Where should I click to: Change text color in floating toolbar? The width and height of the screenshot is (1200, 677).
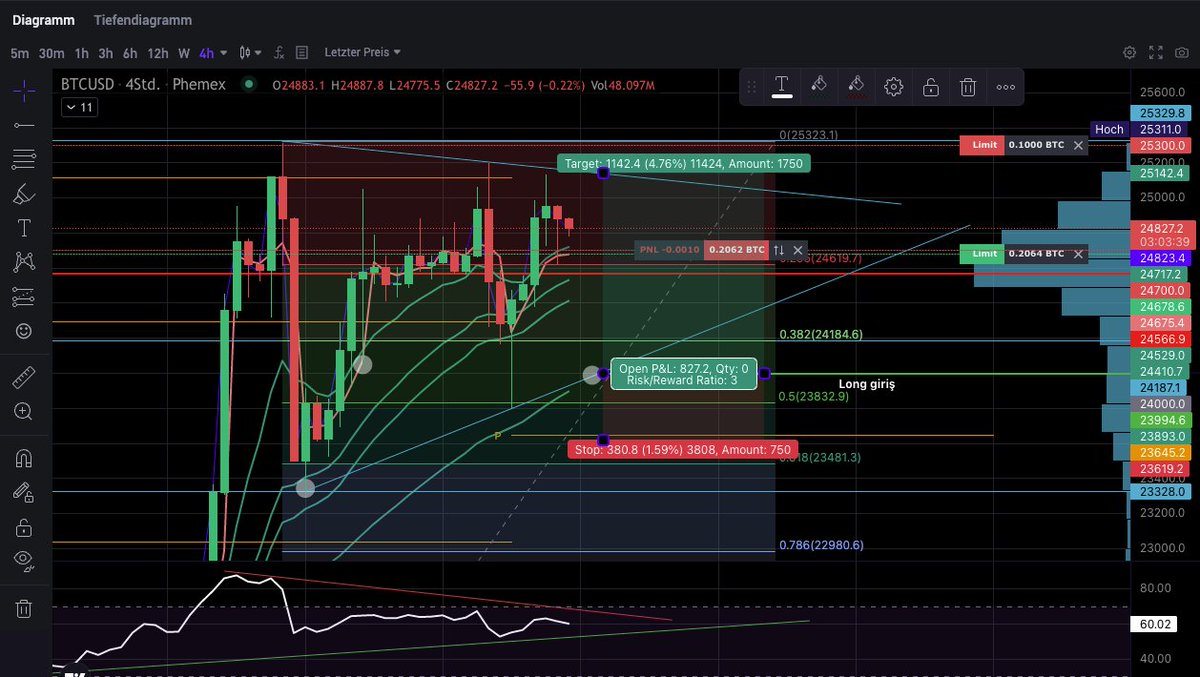(782, 87)
